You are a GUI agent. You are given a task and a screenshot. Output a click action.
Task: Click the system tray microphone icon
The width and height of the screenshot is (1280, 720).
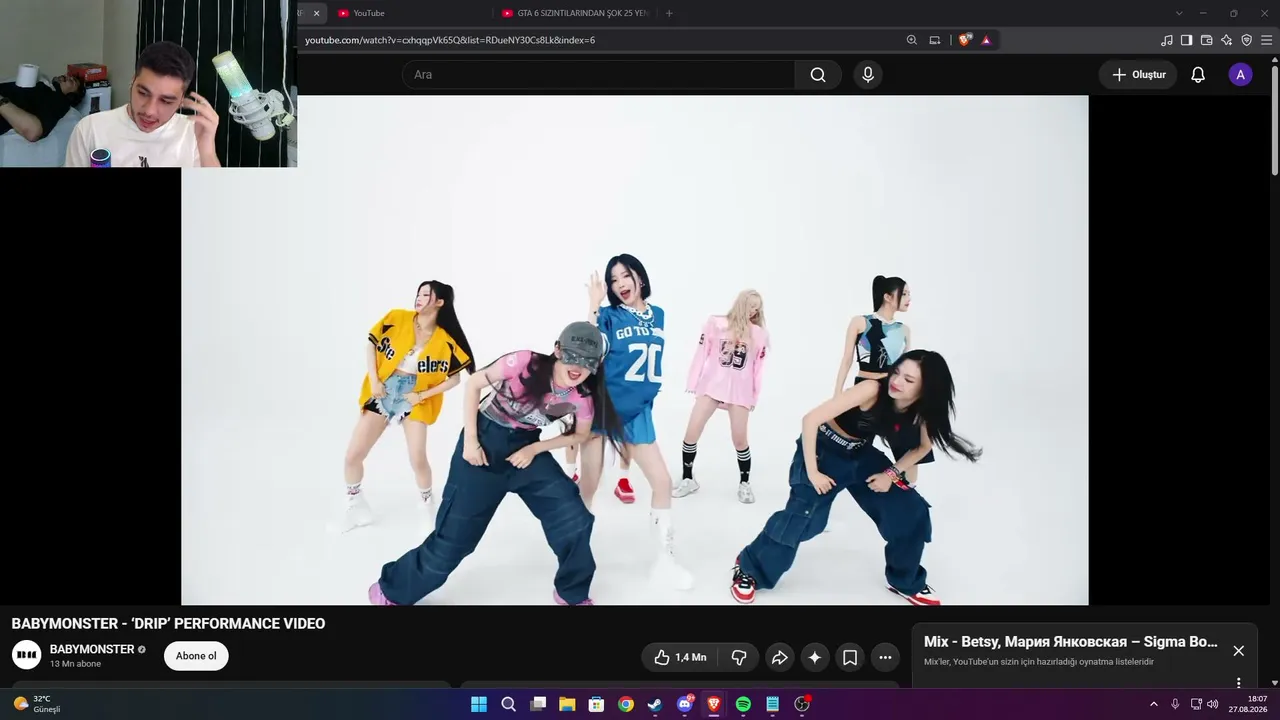[x=1175, y=704]
